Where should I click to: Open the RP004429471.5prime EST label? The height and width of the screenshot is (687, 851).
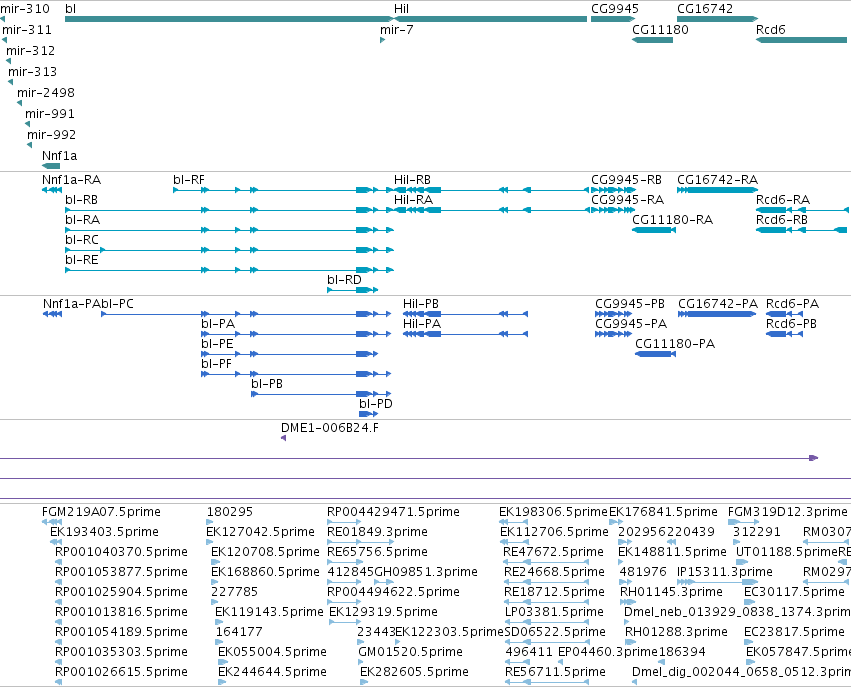tap(393, 512)
